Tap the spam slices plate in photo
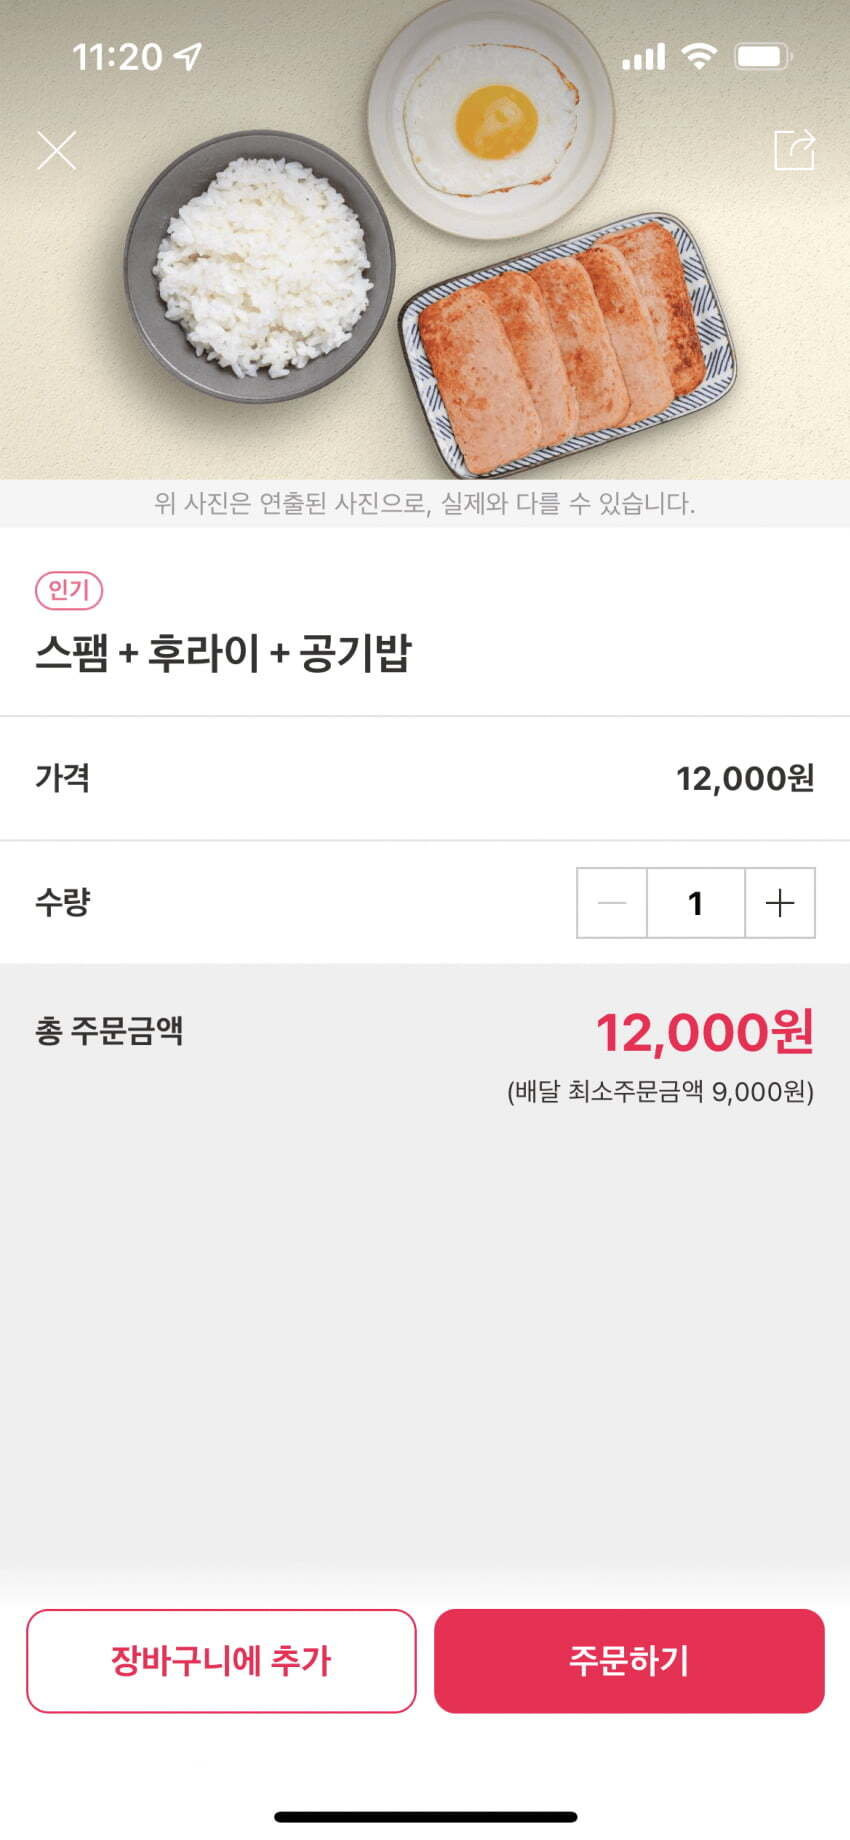 pyautogui.click(x=567, y=345)
